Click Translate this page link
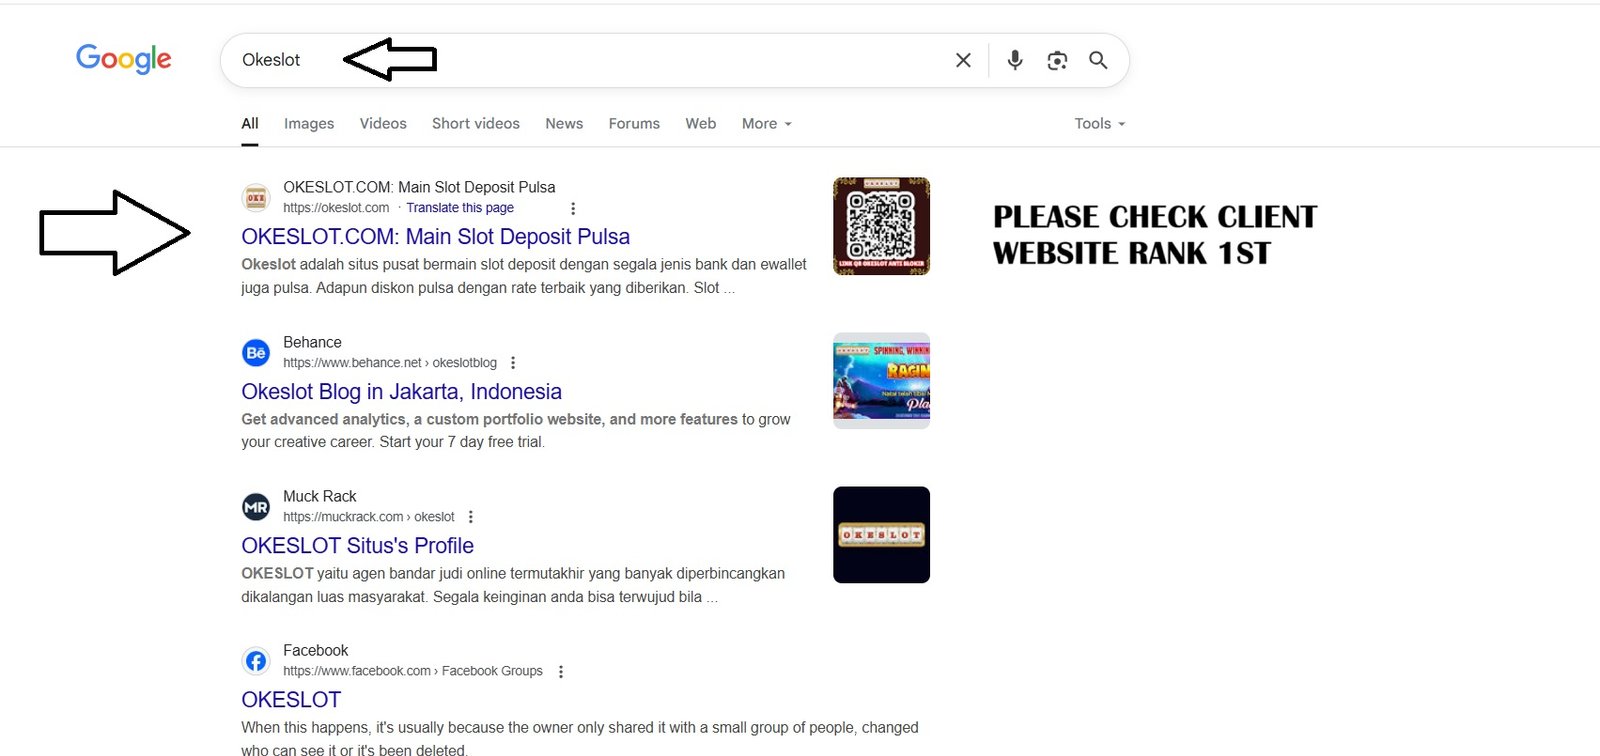The image size is (1600, 756). 460,208
